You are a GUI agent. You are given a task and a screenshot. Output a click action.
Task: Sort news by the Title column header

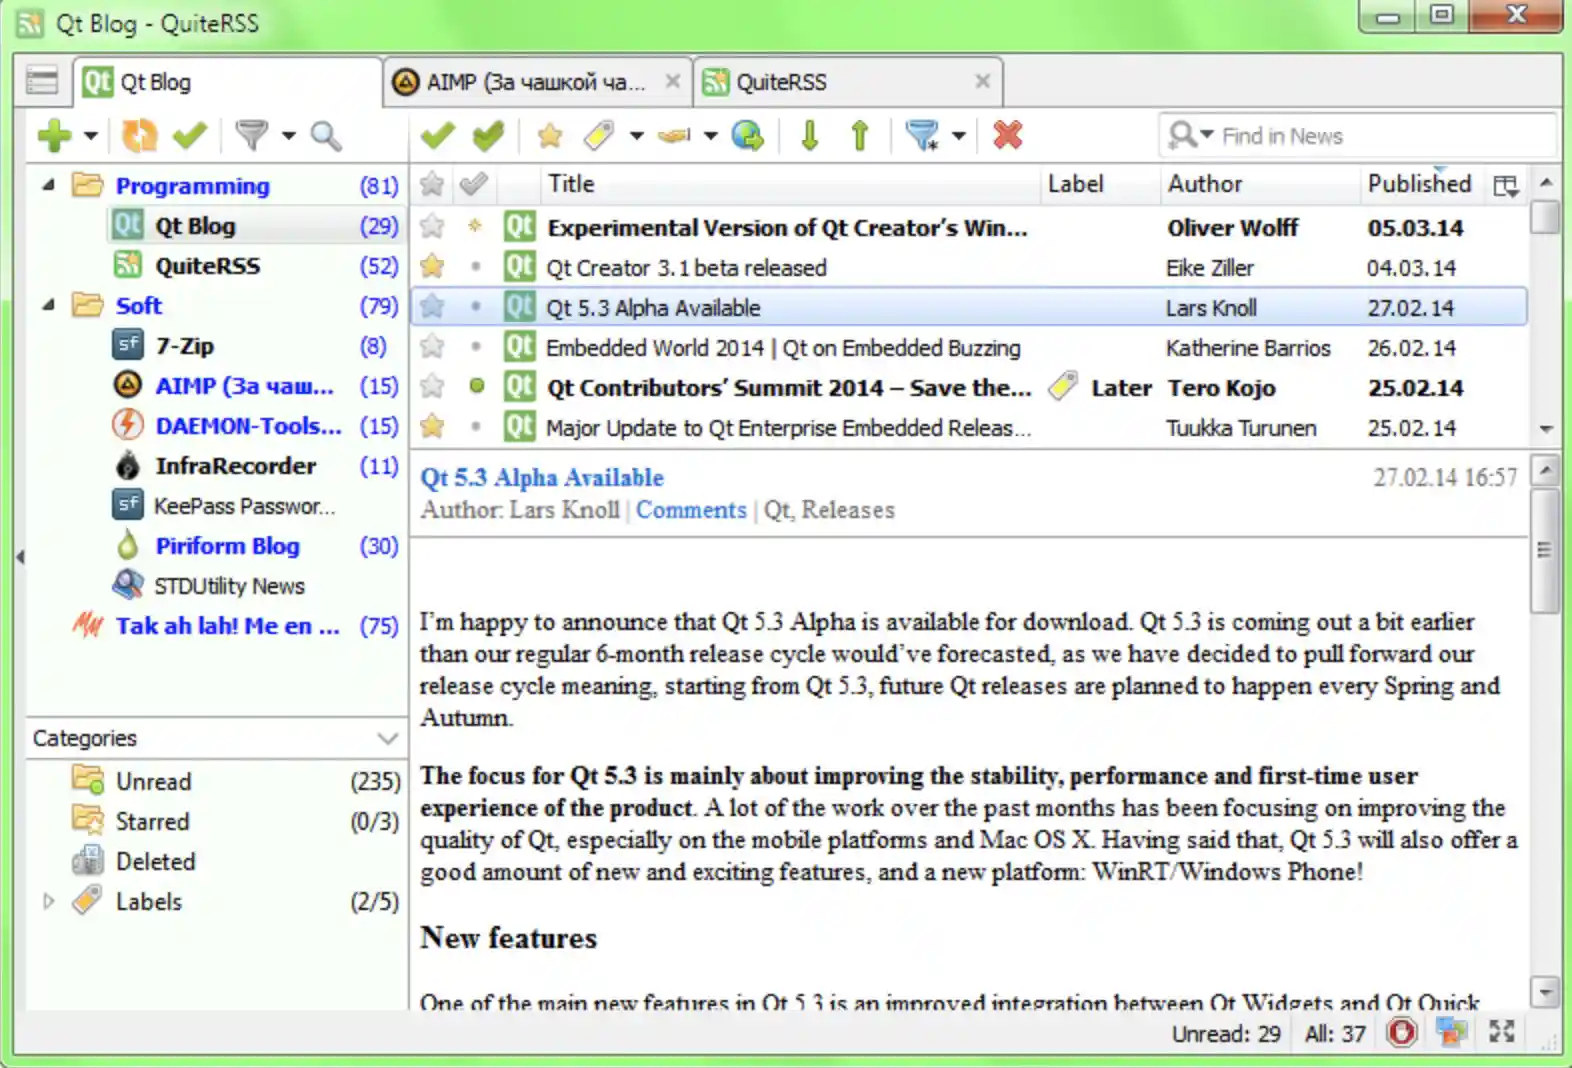[789, 184]
